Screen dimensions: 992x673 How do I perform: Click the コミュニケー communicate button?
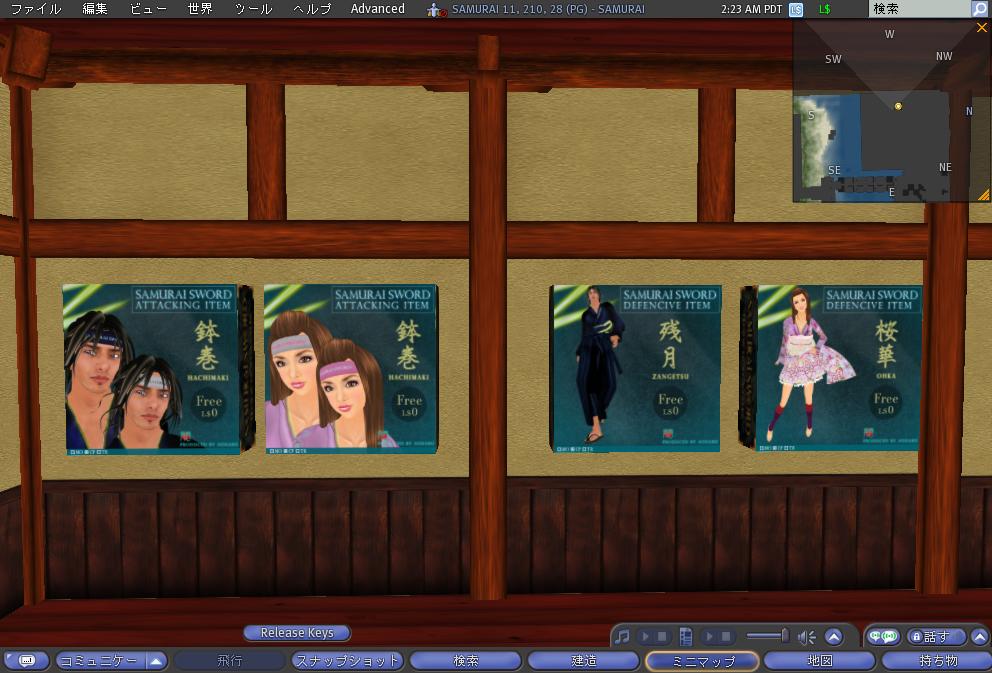coord(101,661)
